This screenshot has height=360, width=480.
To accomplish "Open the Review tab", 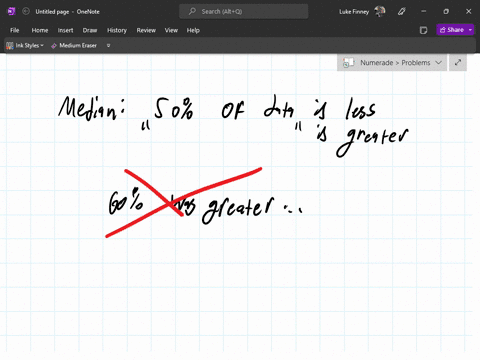I will [146, 30].
